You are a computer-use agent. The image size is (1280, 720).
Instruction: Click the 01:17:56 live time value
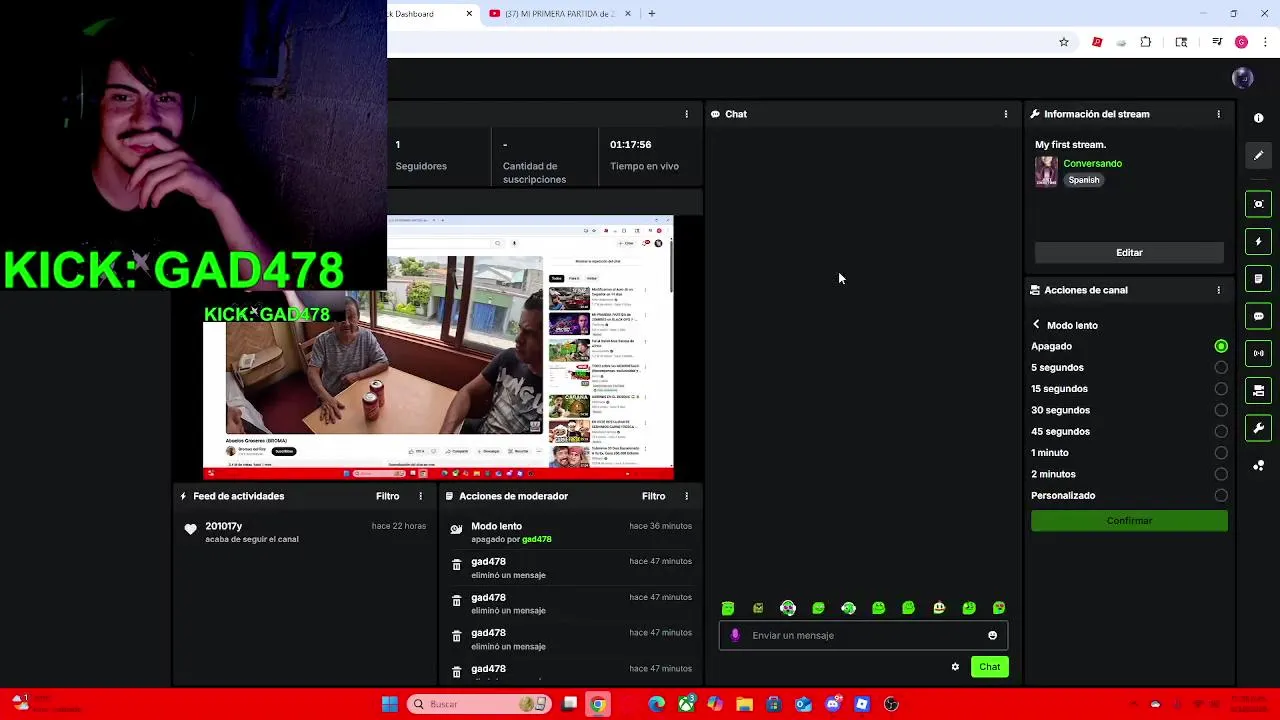[630, 145]
